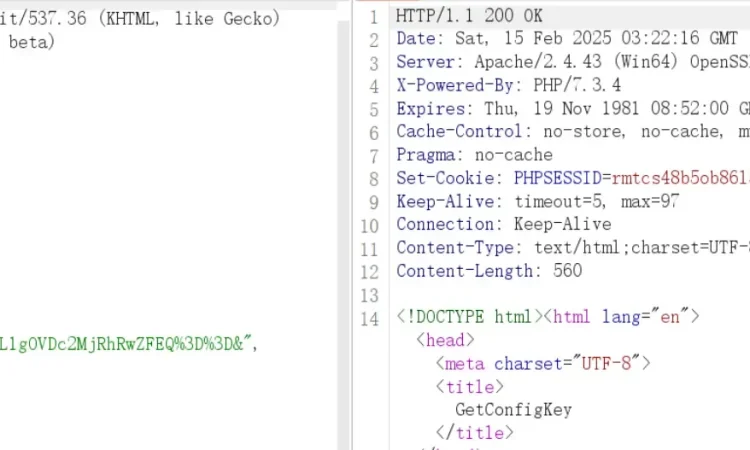The width and height of the screenshot is (750, 450).
Task: Click line number 8 in response gutter
Action: [x=374, y=179]
